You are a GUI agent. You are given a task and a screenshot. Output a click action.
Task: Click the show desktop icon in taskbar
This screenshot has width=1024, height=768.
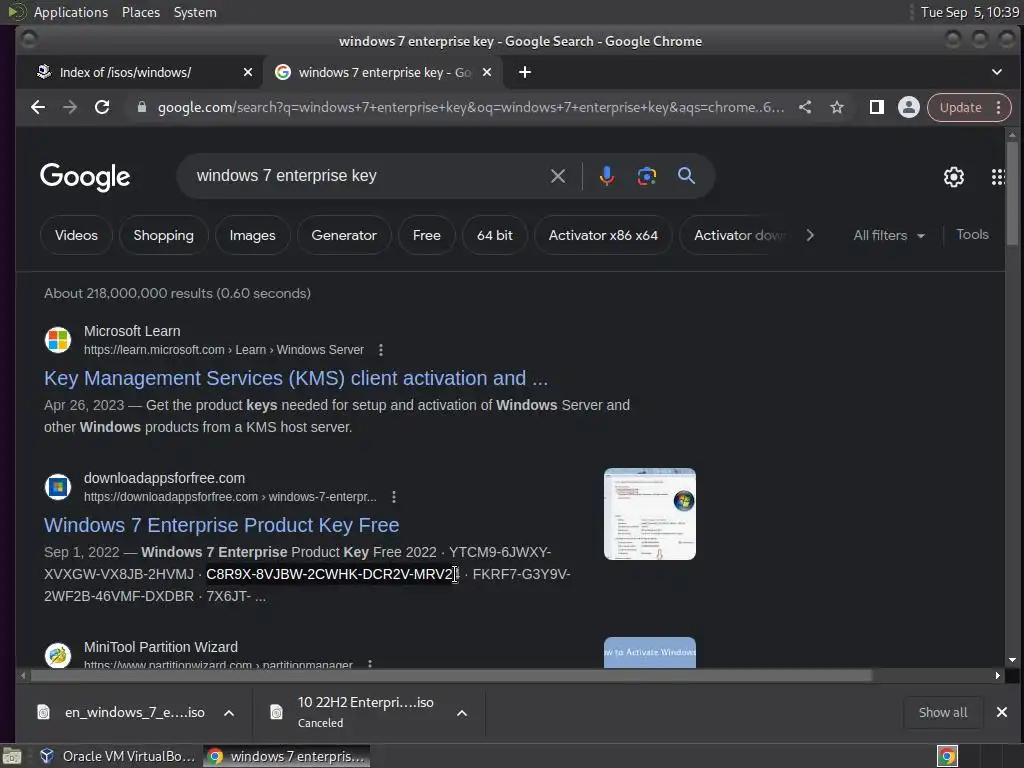click(x=12, y=756)
